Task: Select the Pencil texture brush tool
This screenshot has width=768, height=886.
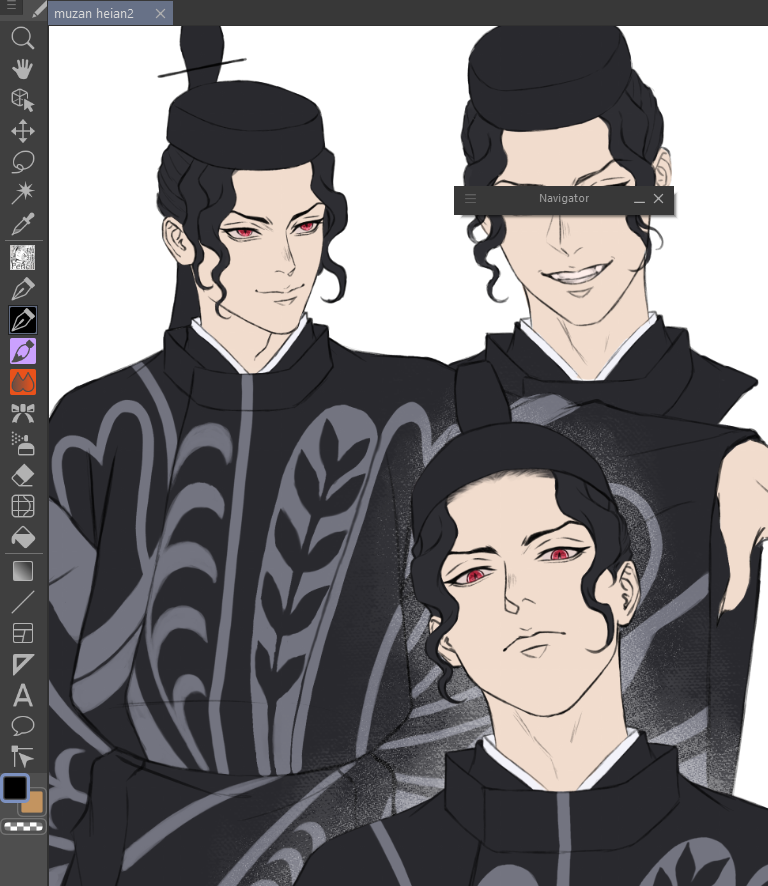Action: (23, 258)
